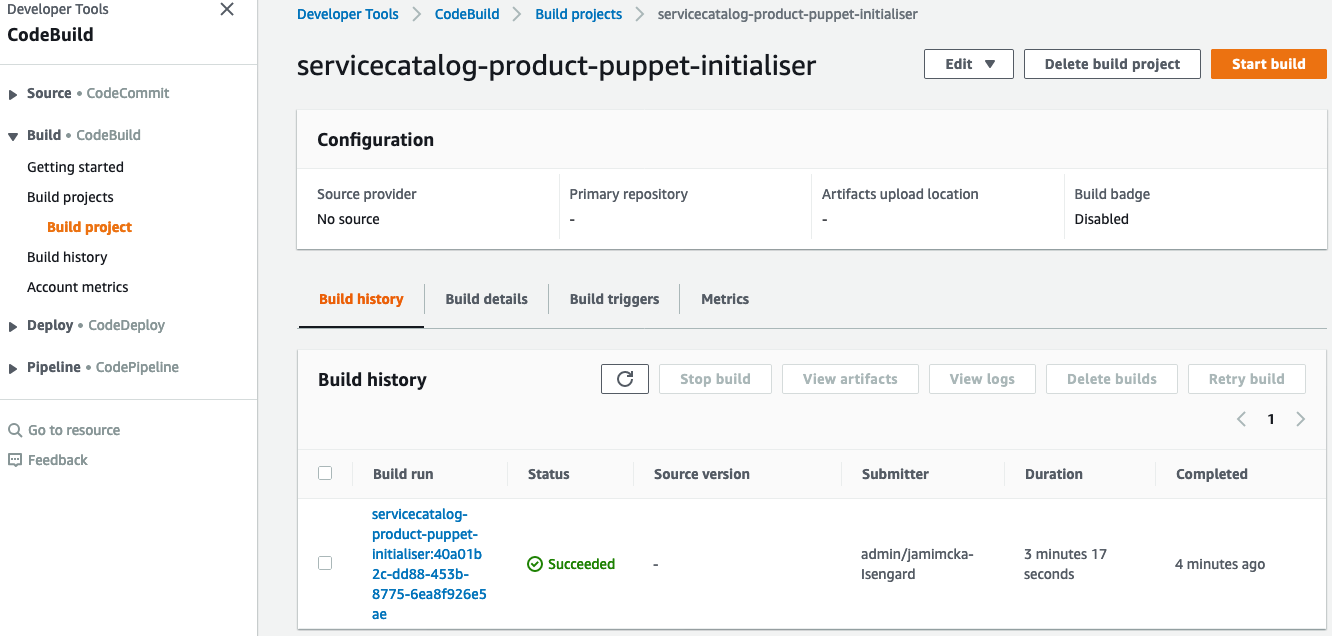Click the Submitter column header

tap(895, 474)
